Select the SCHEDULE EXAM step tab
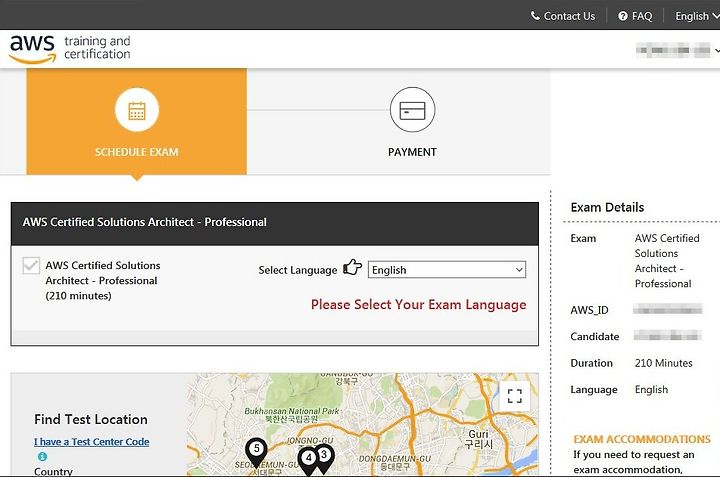This screenshot has height=477, width=720. point(136,122)
